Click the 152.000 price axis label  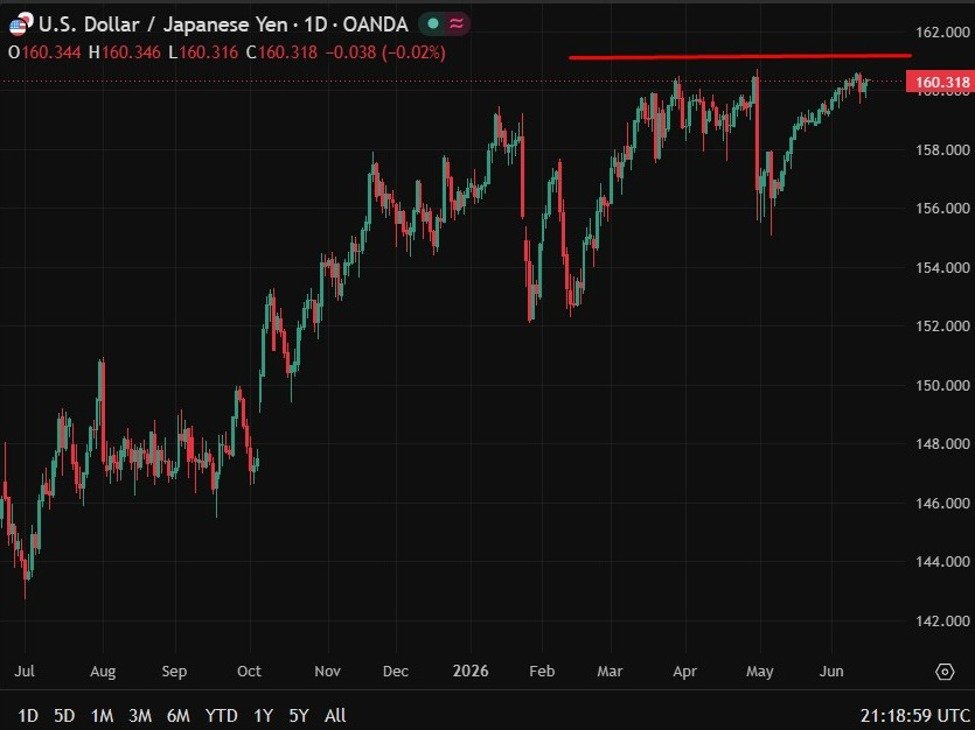943,326
